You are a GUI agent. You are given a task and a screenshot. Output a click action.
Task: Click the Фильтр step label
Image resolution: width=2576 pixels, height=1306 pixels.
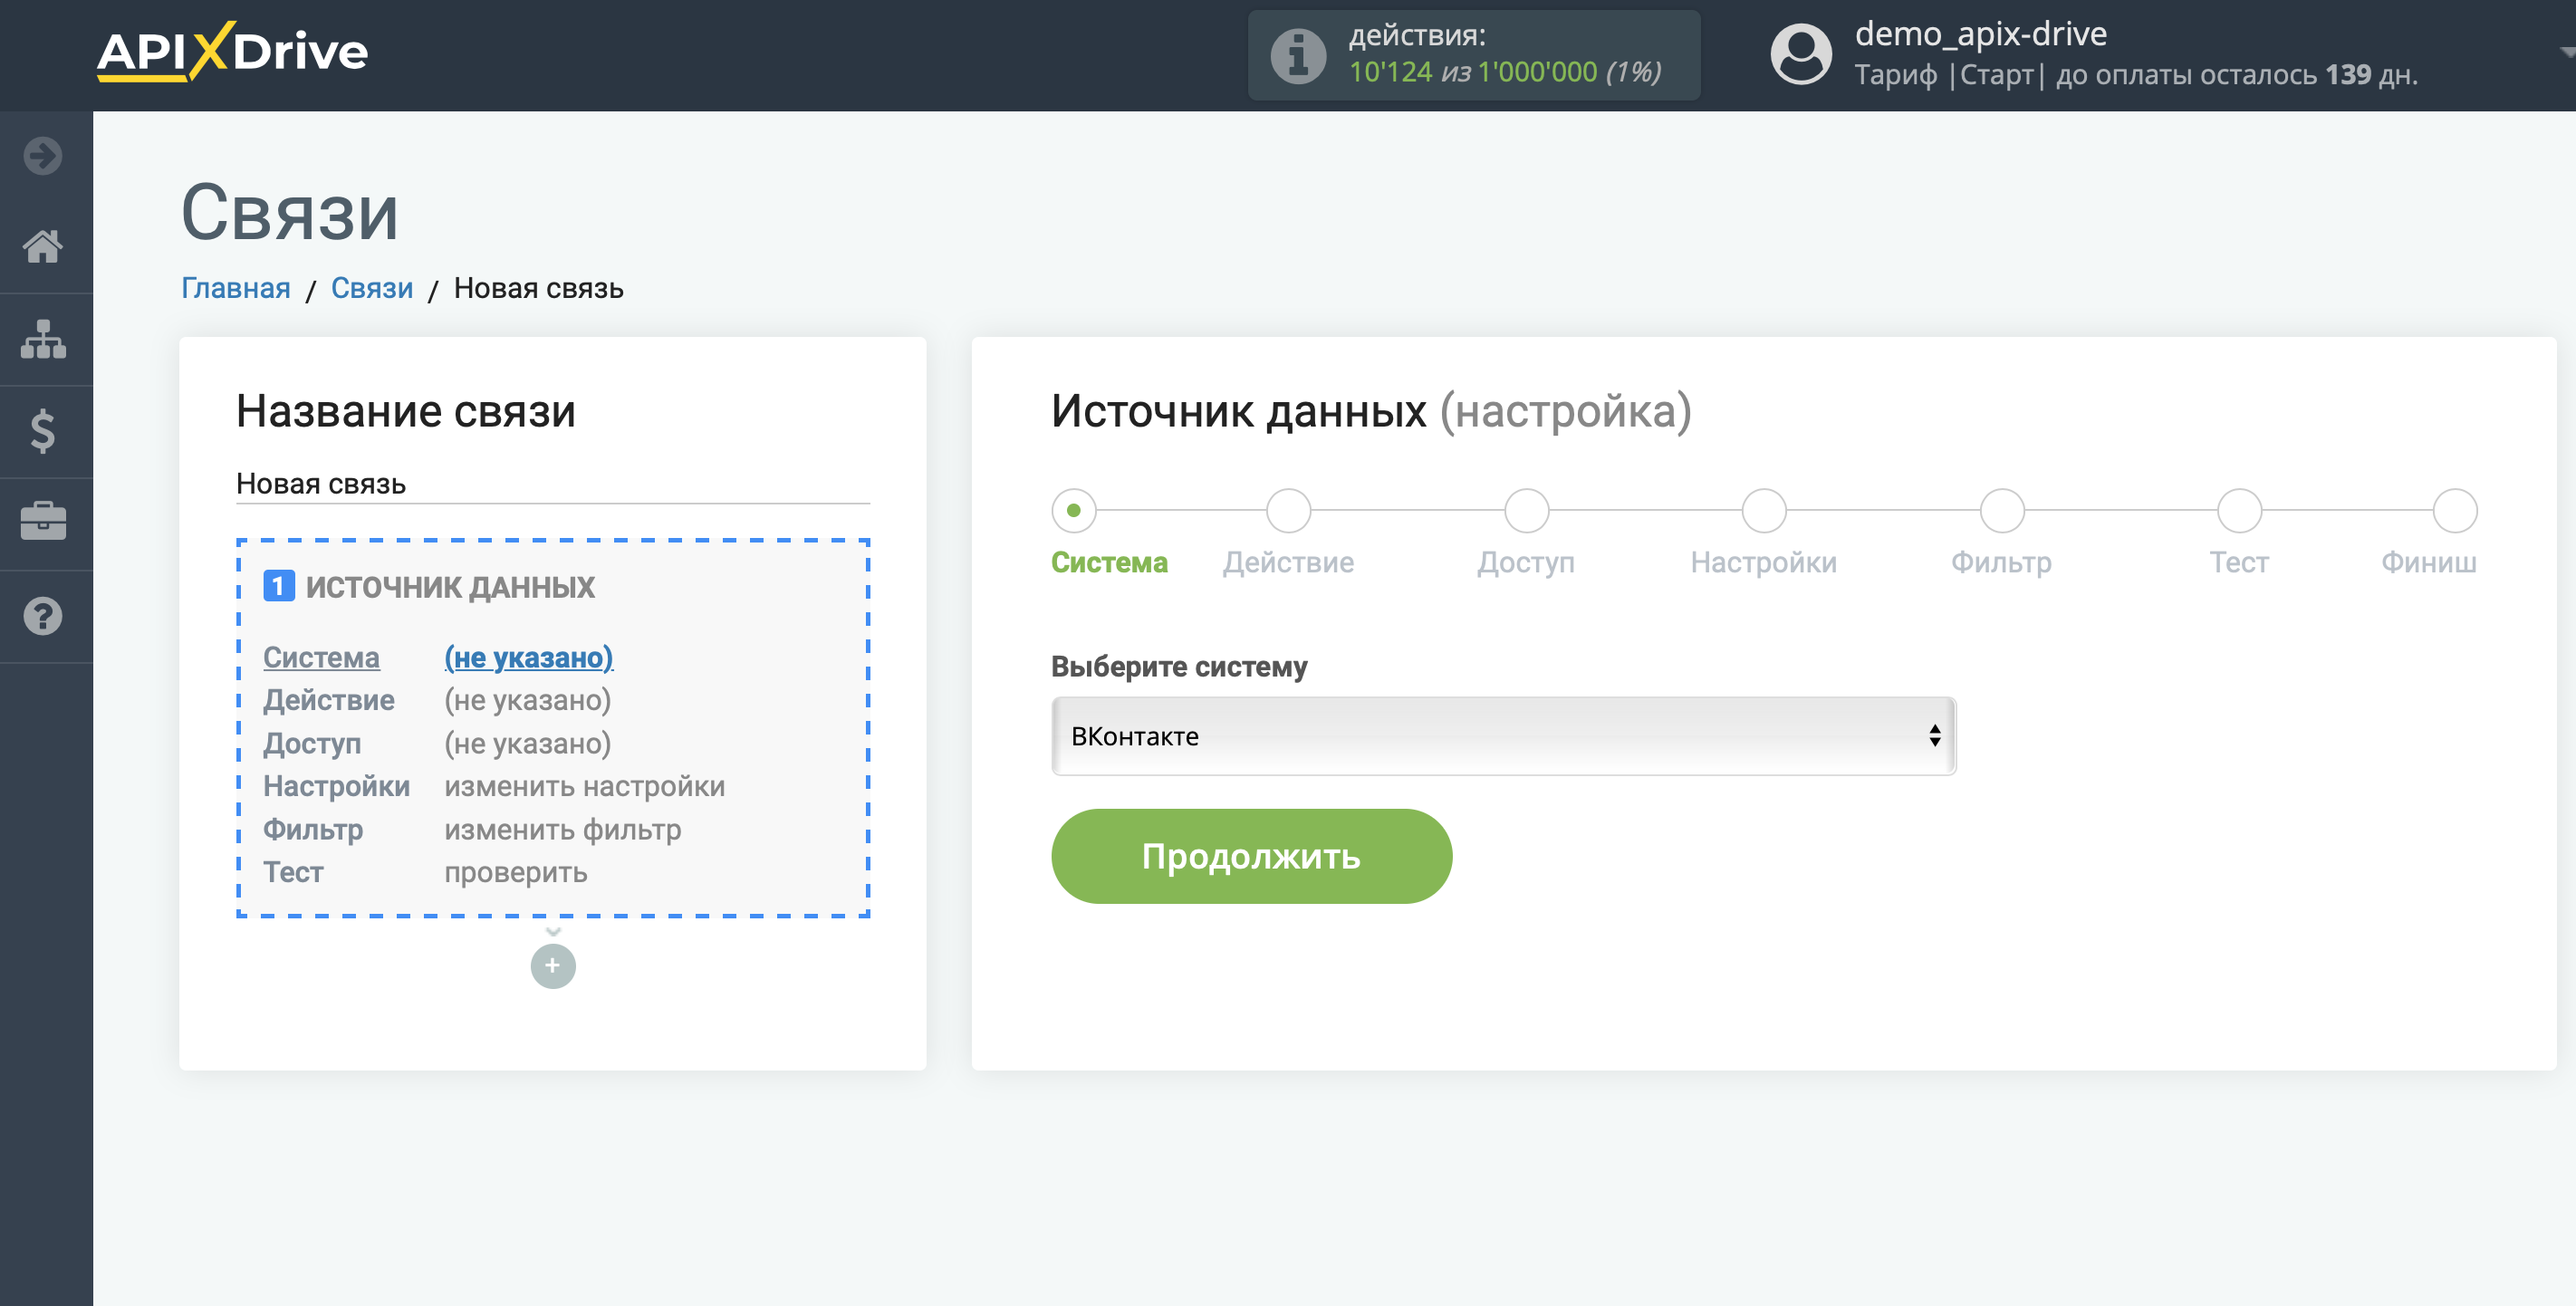2002,563
